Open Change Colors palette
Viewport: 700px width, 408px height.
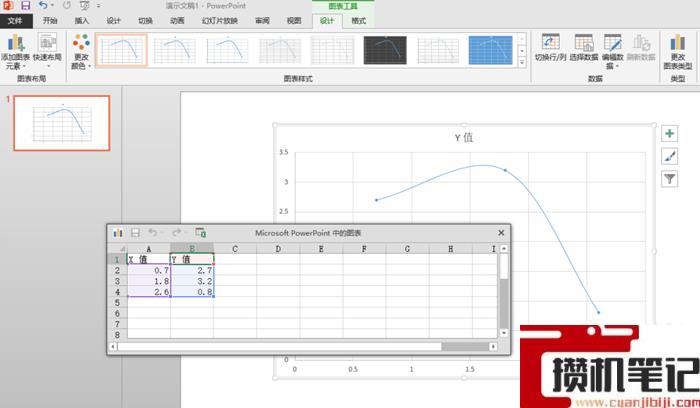81,51
